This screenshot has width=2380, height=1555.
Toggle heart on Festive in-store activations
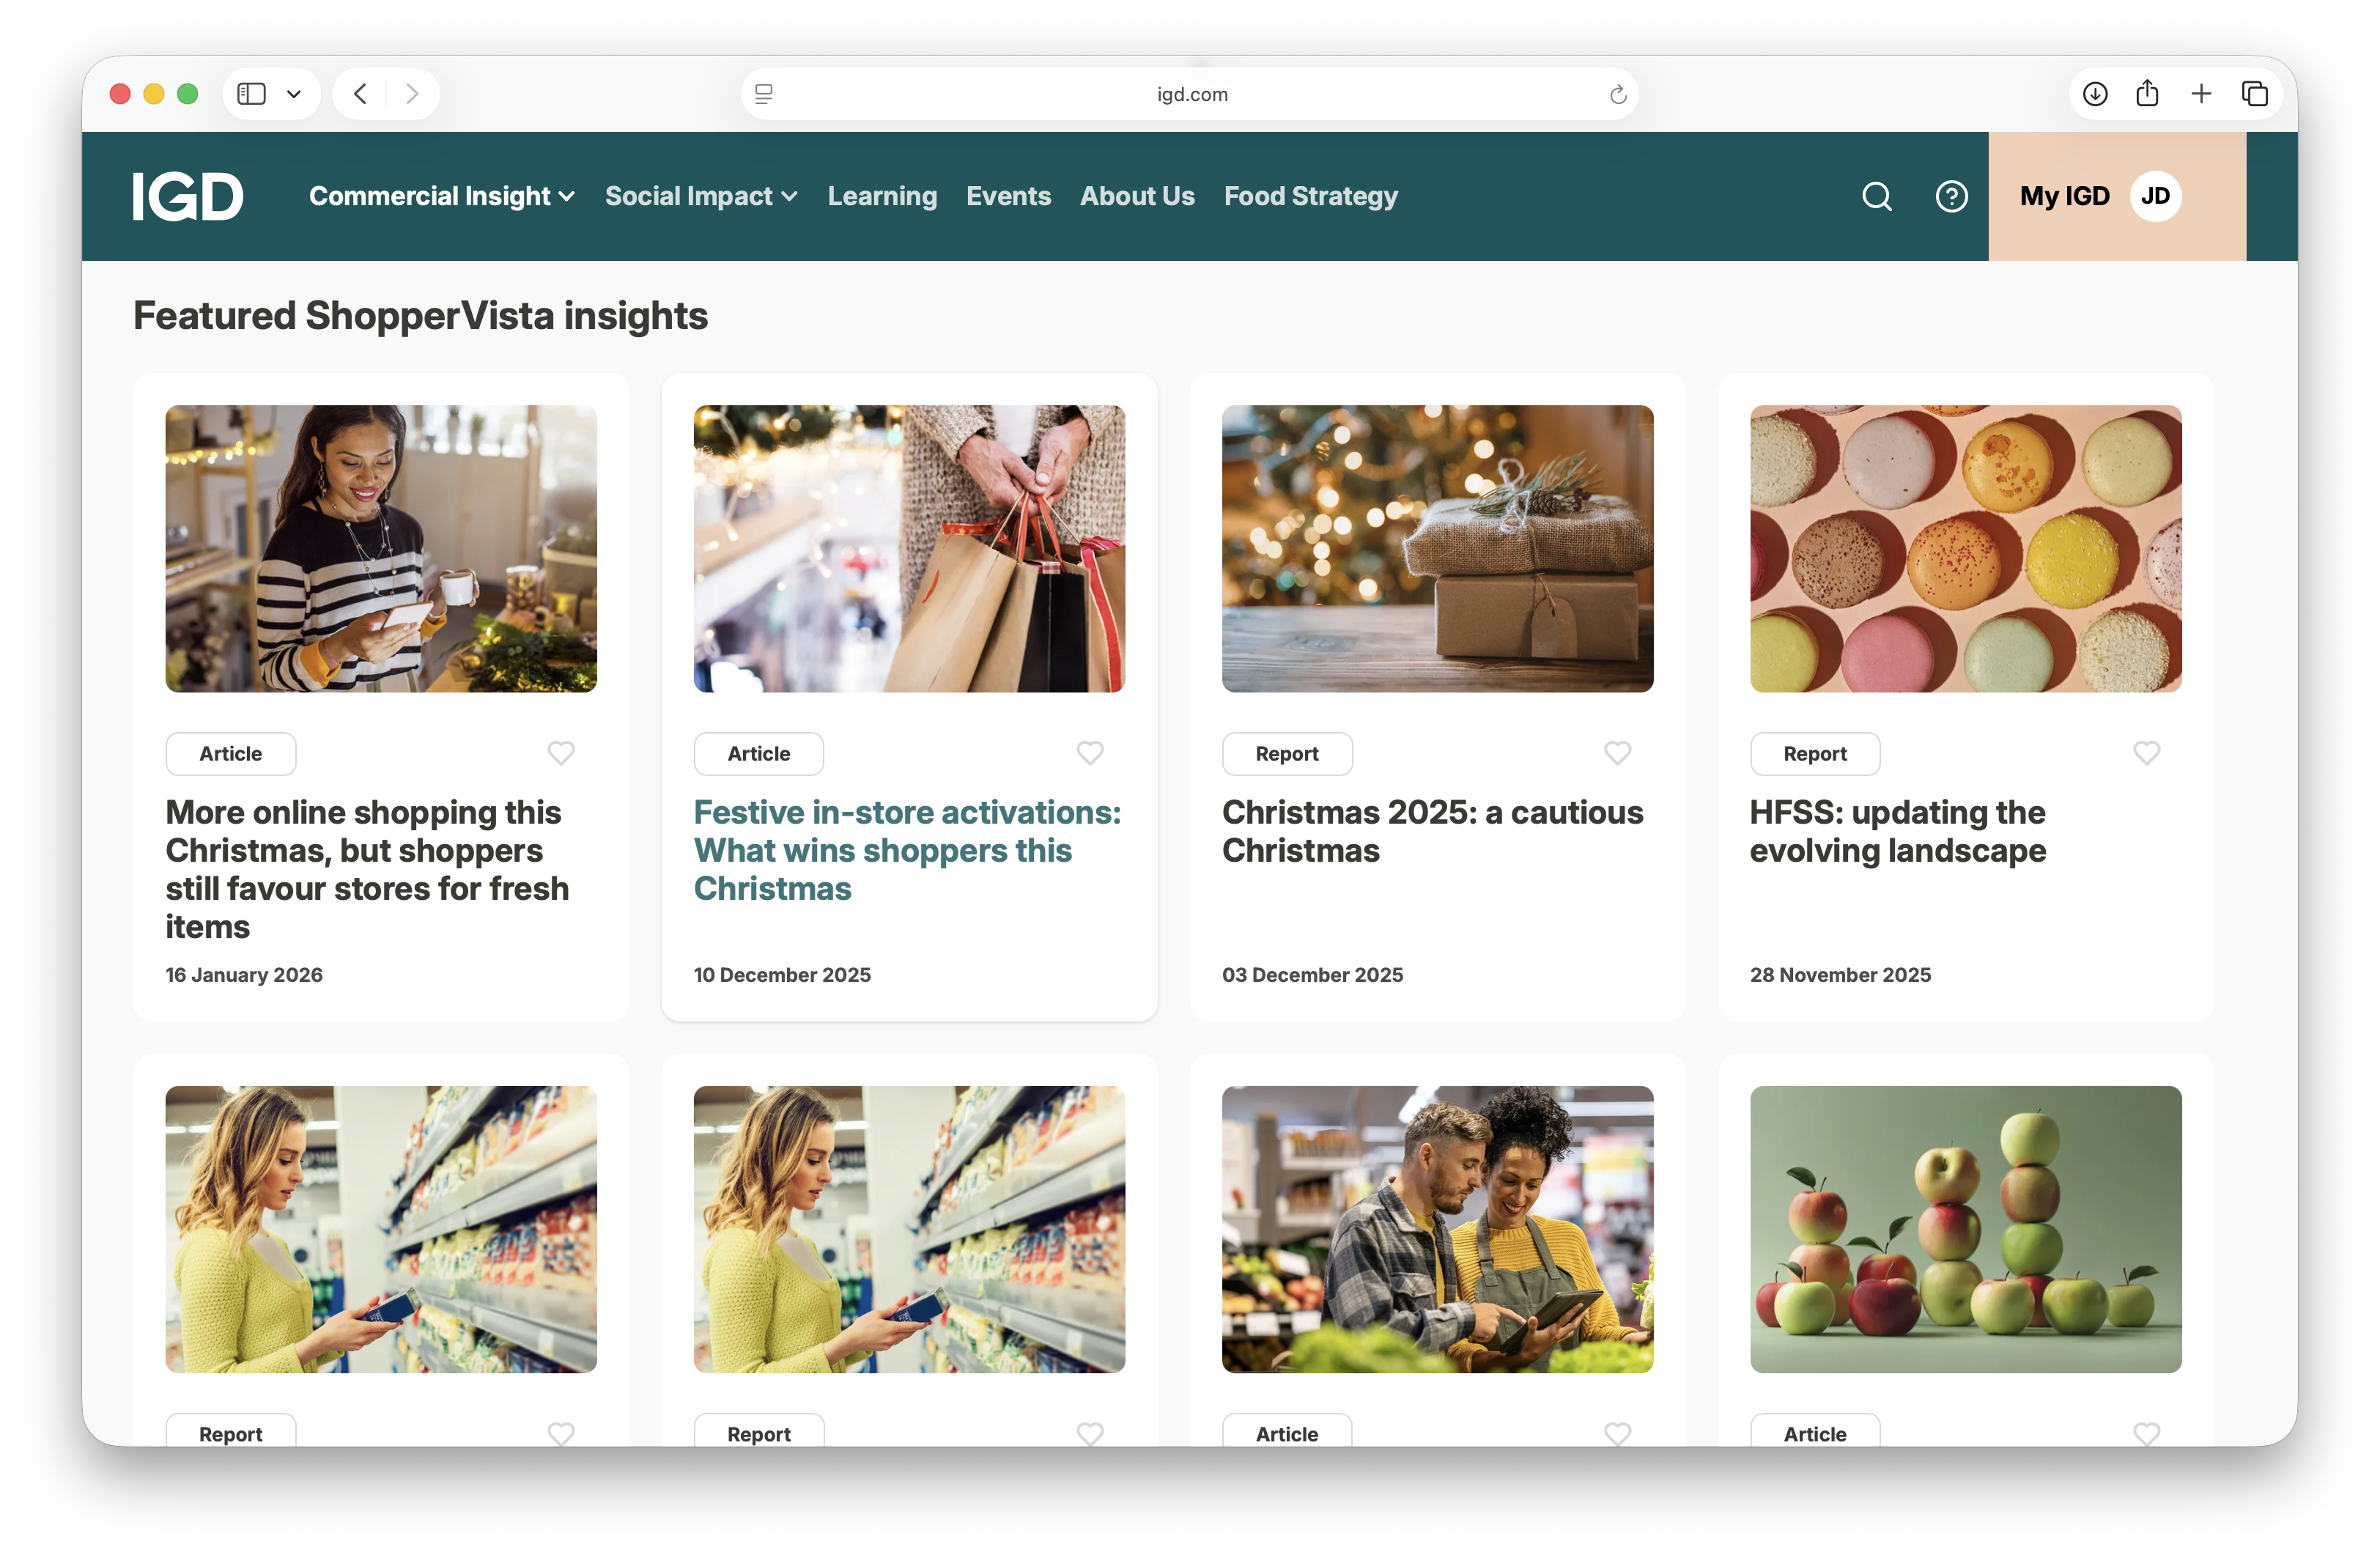click(1090, 753)
